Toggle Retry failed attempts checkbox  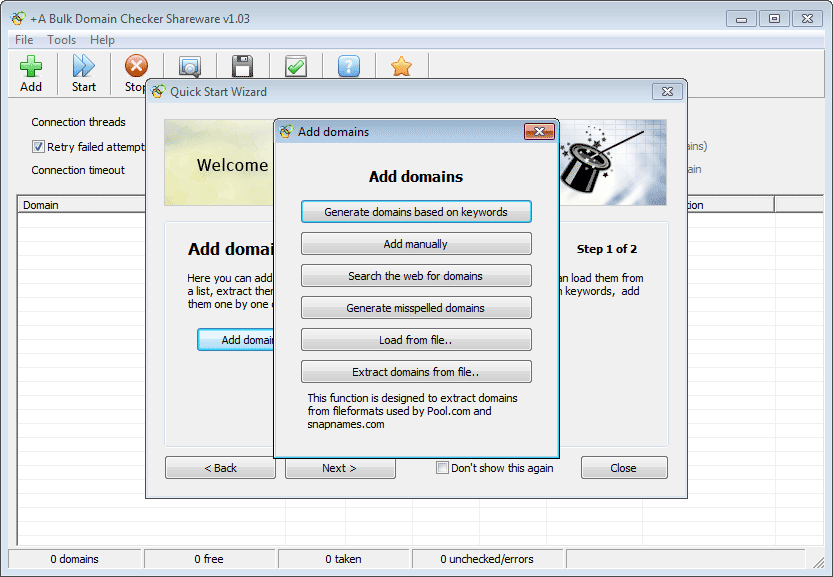pyautogui.click(x=38, y=147)
